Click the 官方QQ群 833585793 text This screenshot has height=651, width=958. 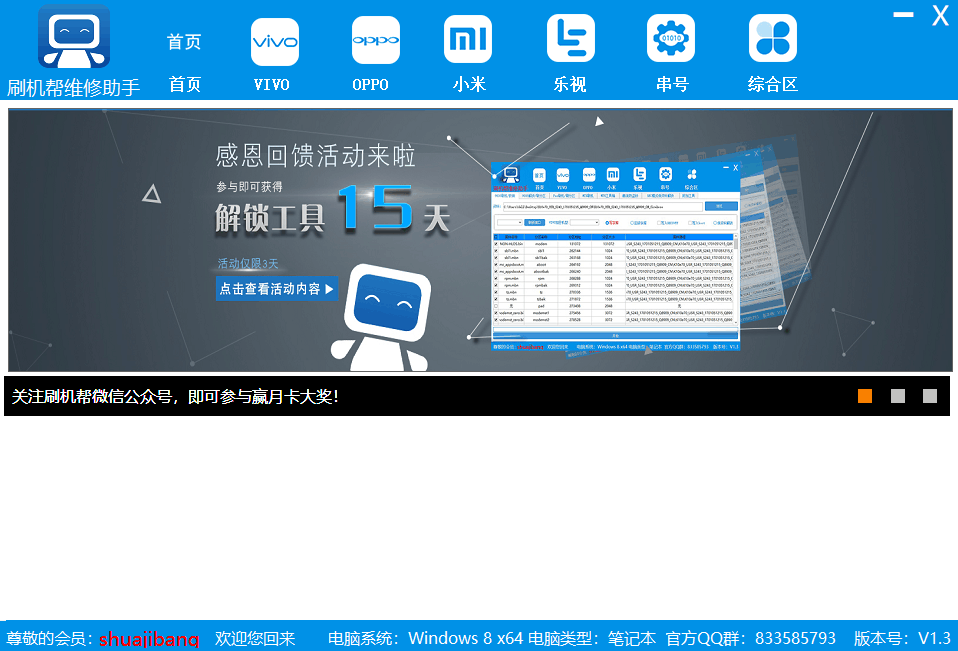[x=751, y=639]
